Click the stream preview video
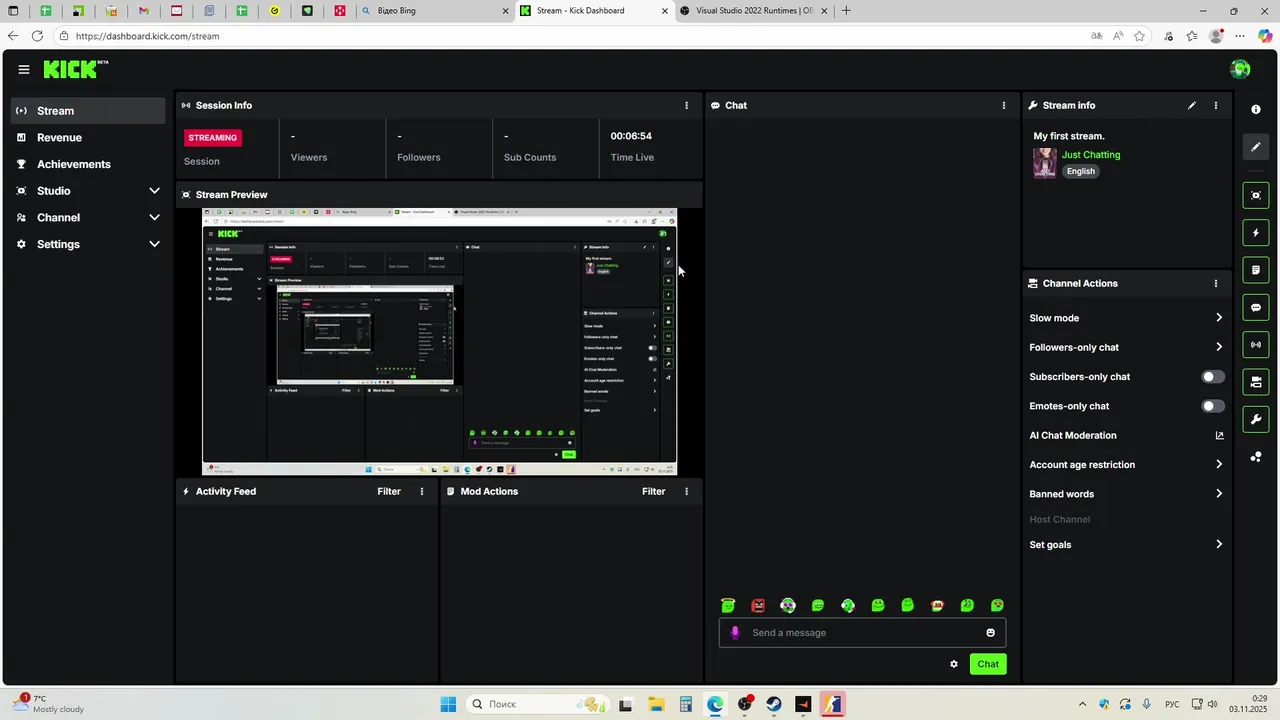The image size is (1280, 720). pyautogui.click(x=440, y=342)
